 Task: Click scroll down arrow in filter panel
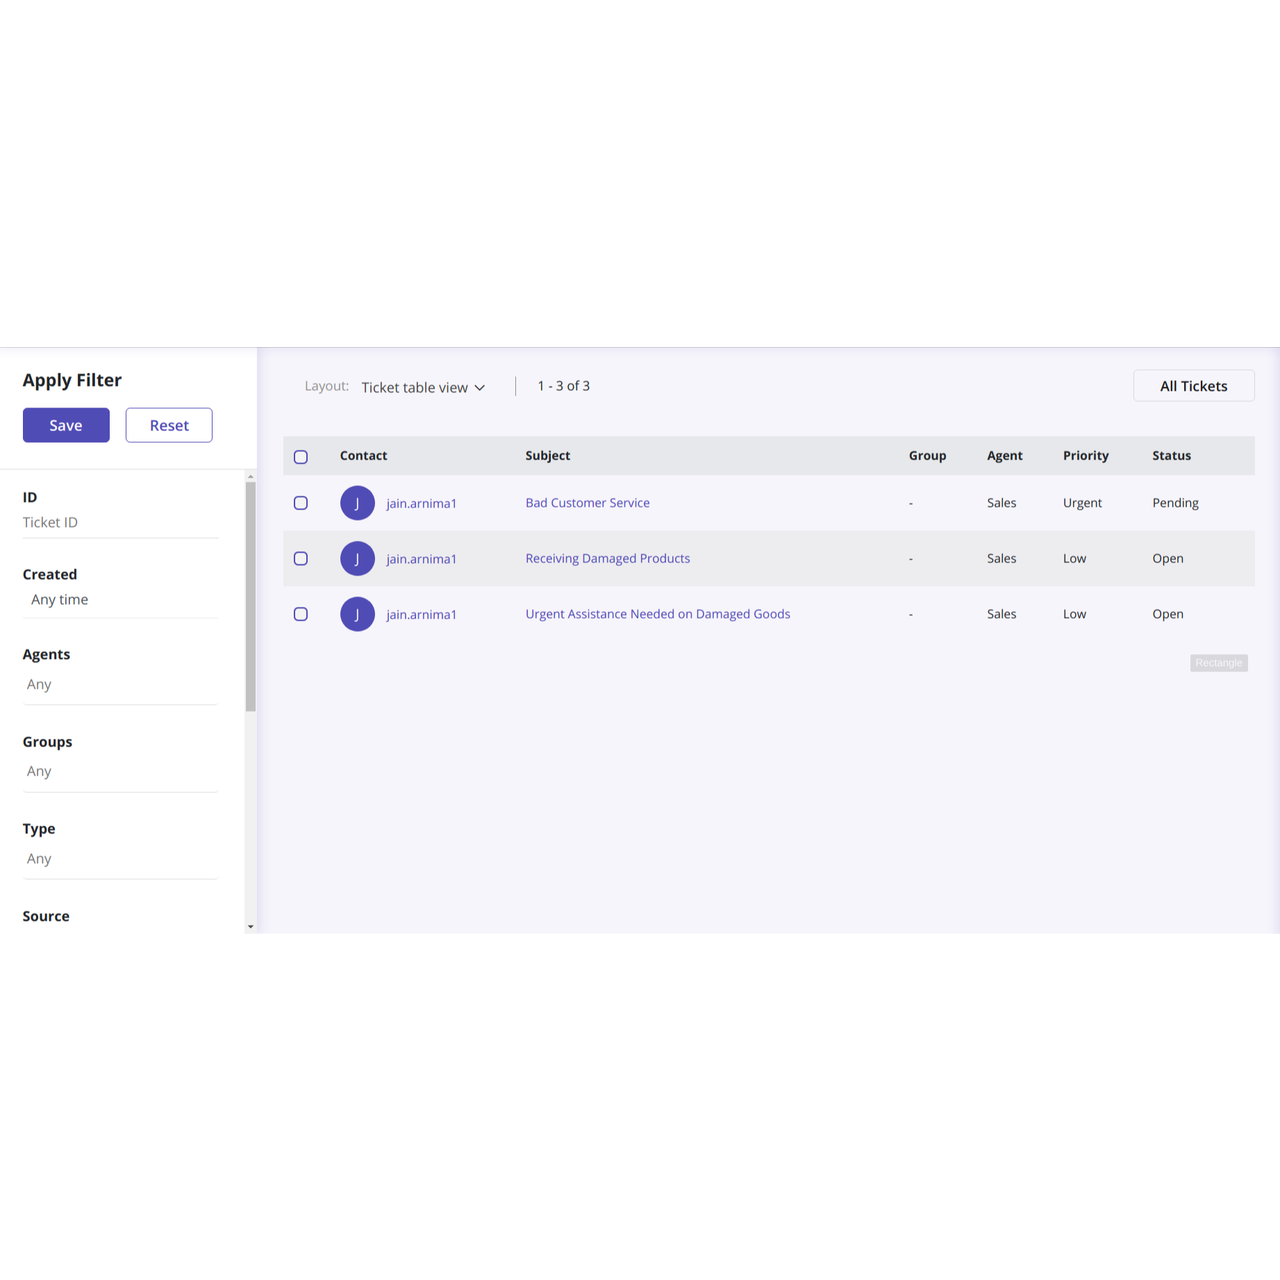250,927
